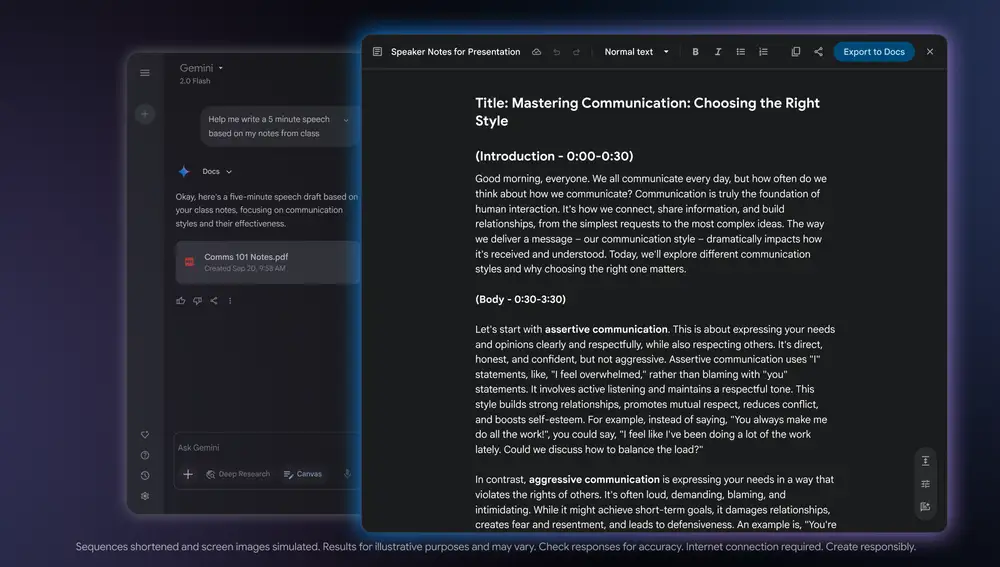Open the Gemini model selector dropdown
Image resolution: width=1000 pixels, height=567 pixels.
coord(202,68)
